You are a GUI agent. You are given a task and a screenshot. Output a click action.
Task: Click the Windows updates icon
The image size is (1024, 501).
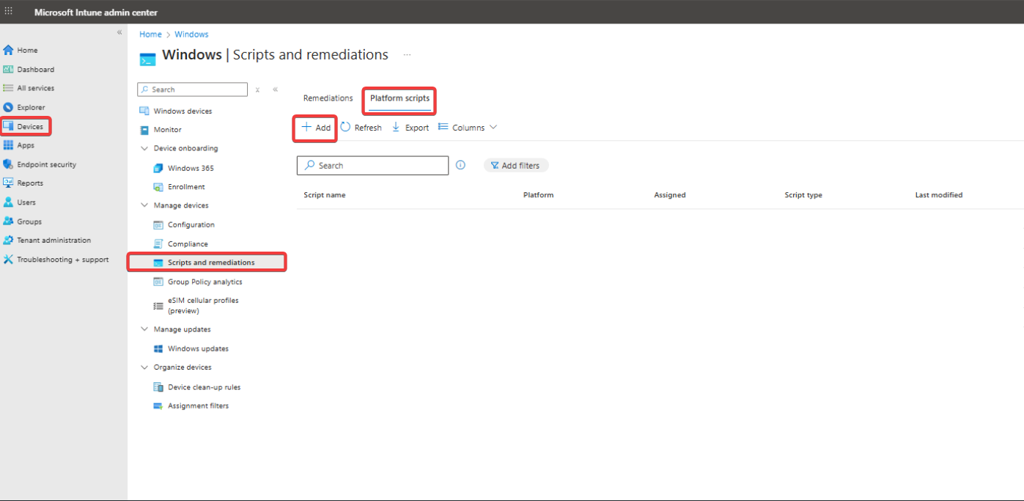[x=157, y=349]
